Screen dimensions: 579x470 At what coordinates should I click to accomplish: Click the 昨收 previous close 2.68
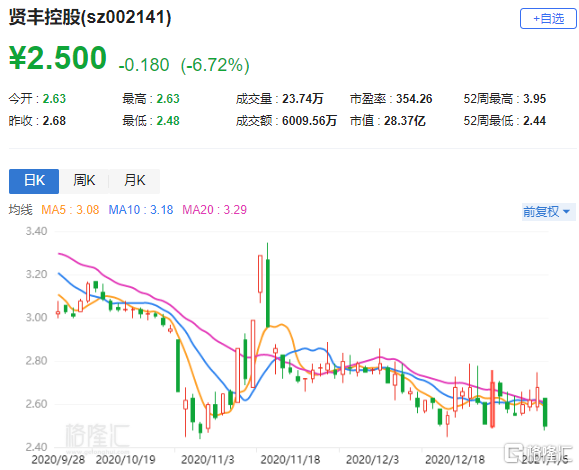54,121
